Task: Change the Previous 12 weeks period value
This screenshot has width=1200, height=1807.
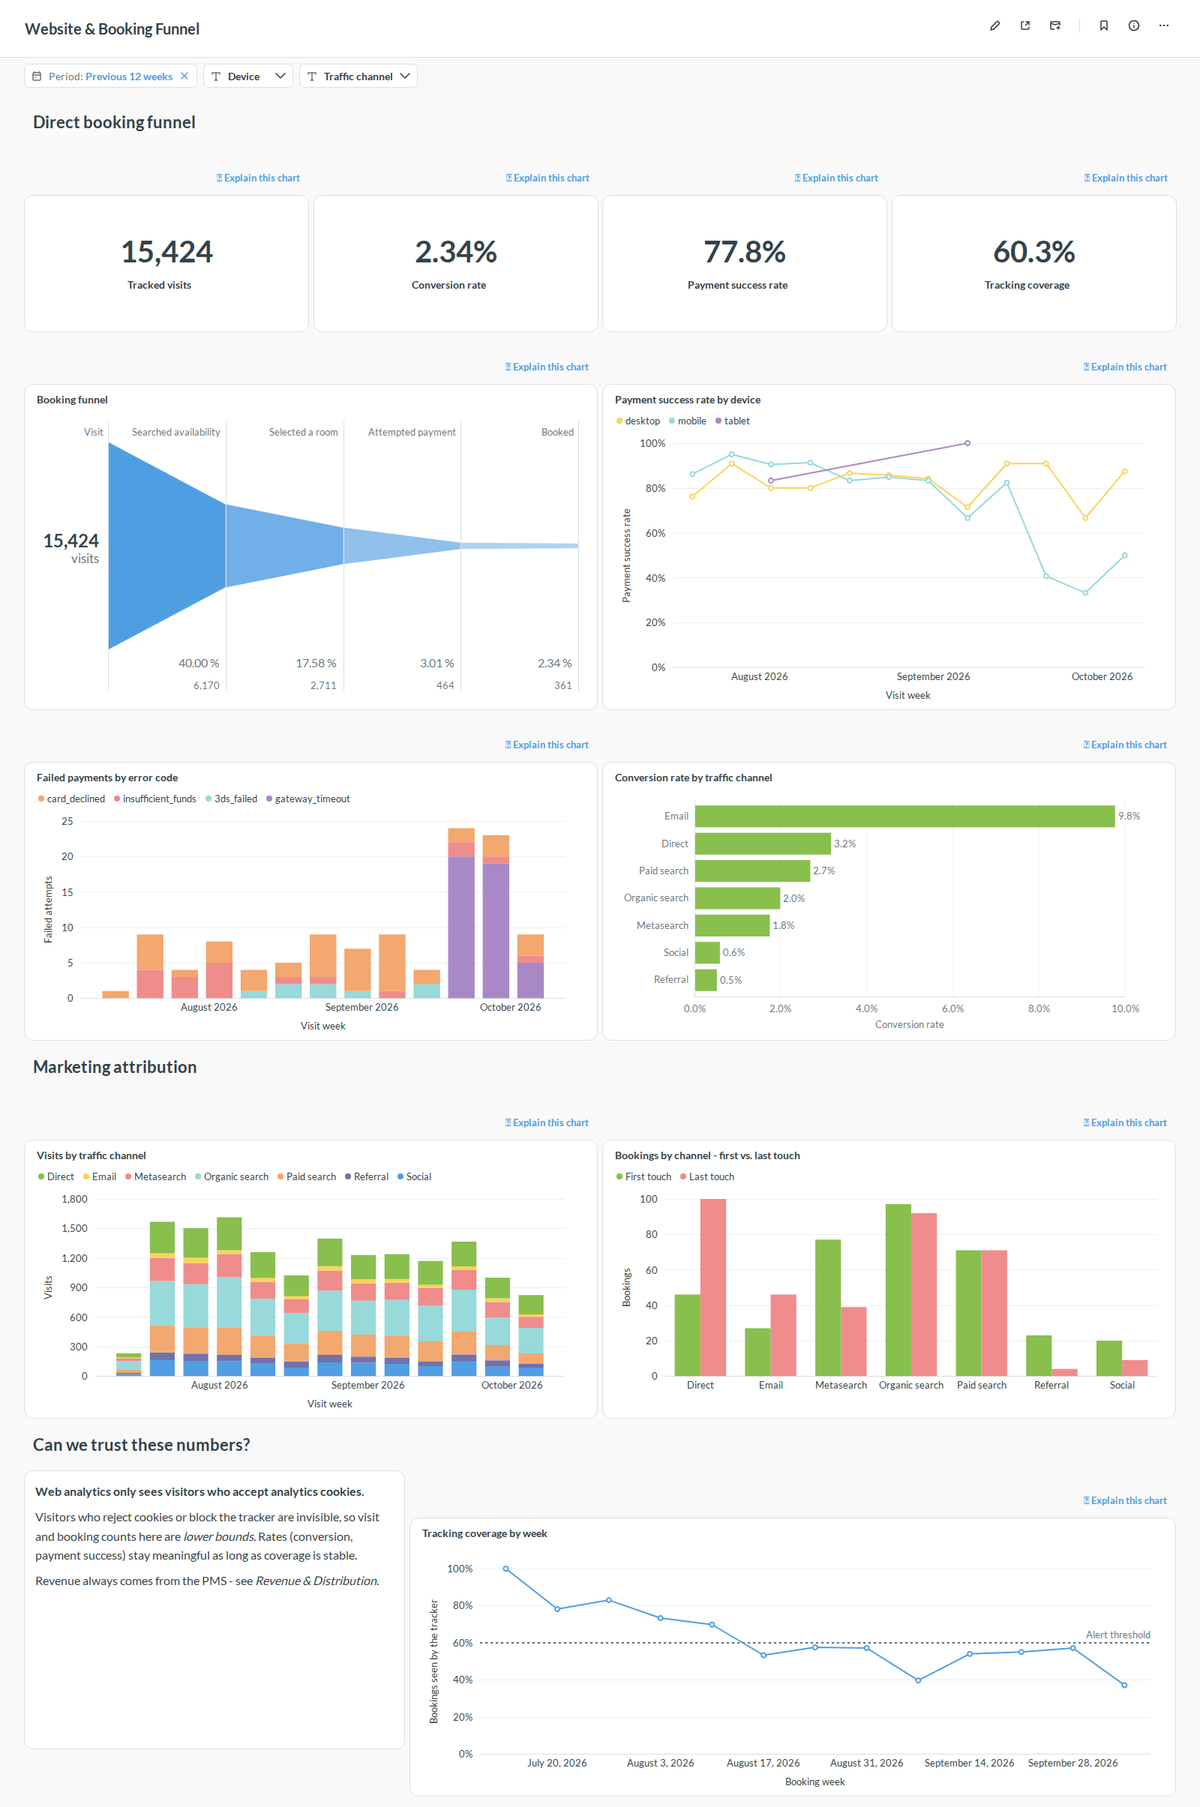Action: (129, 76)
